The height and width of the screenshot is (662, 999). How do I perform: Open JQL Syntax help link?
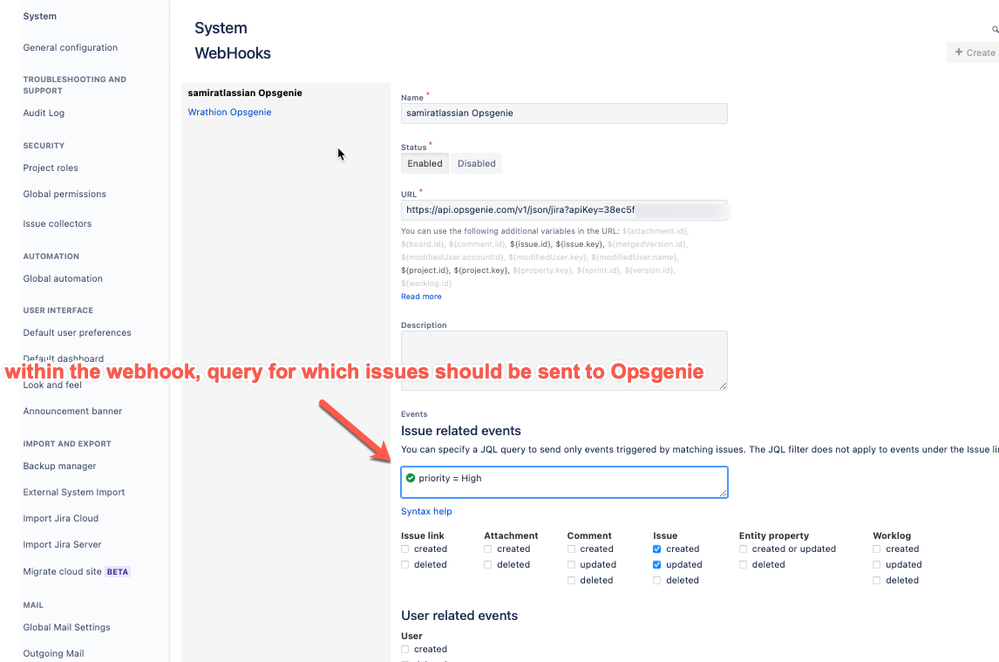click(426, 512)
